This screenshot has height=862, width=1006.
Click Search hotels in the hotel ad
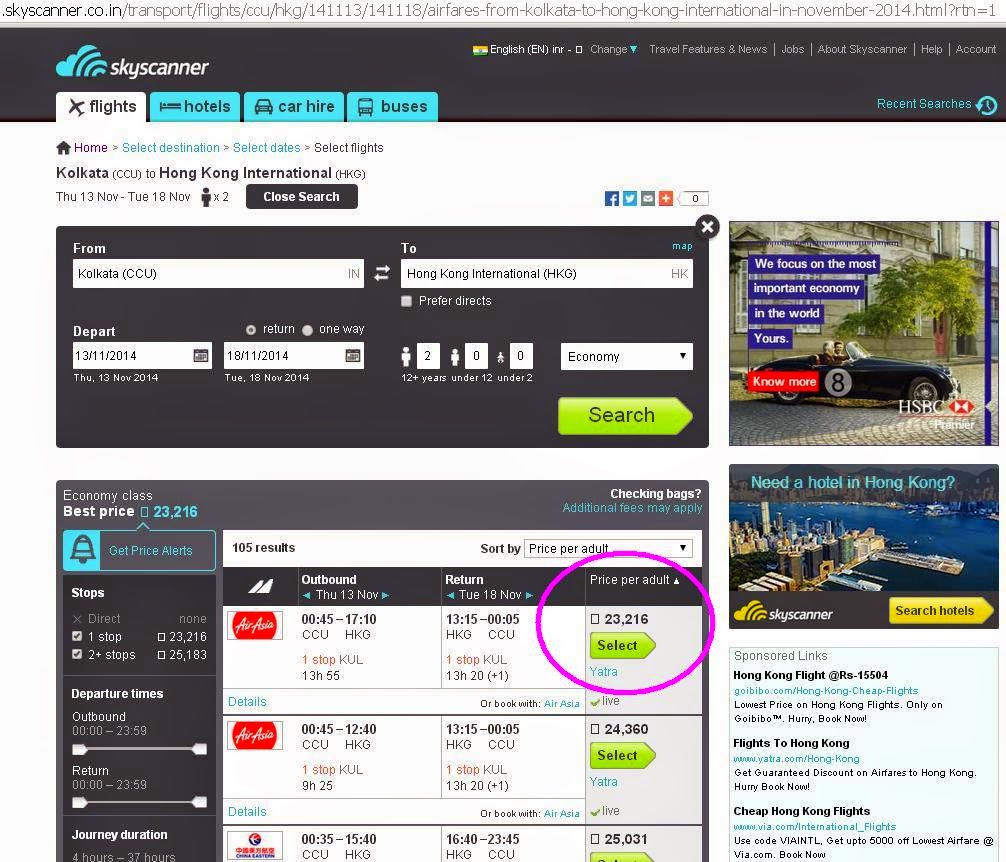(x=939, y=611)
